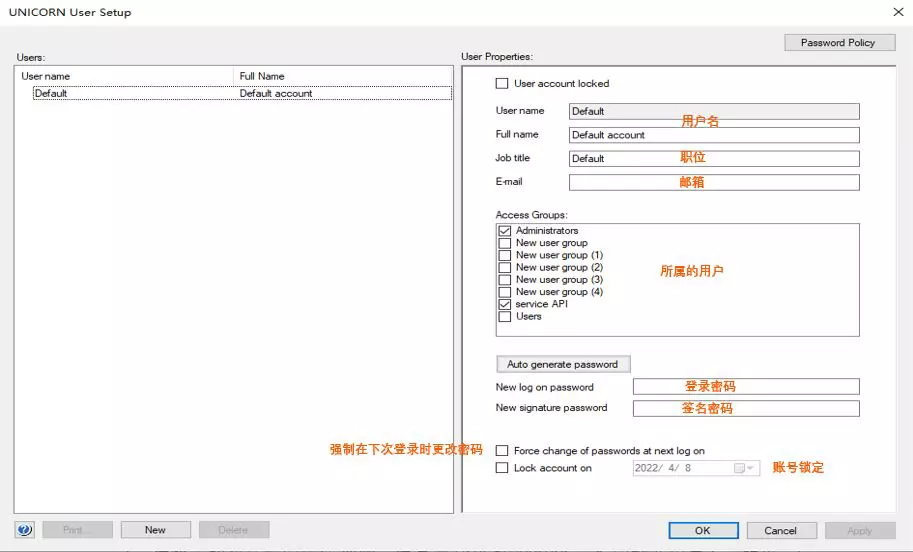
Task: Click New to create a user
Action: tap(155, 530)
